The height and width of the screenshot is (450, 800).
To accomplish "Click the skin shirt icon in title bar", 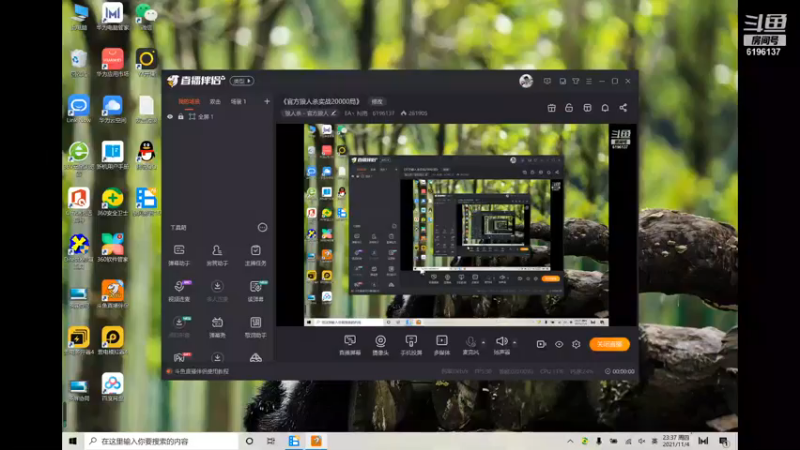I will (576, 81).
